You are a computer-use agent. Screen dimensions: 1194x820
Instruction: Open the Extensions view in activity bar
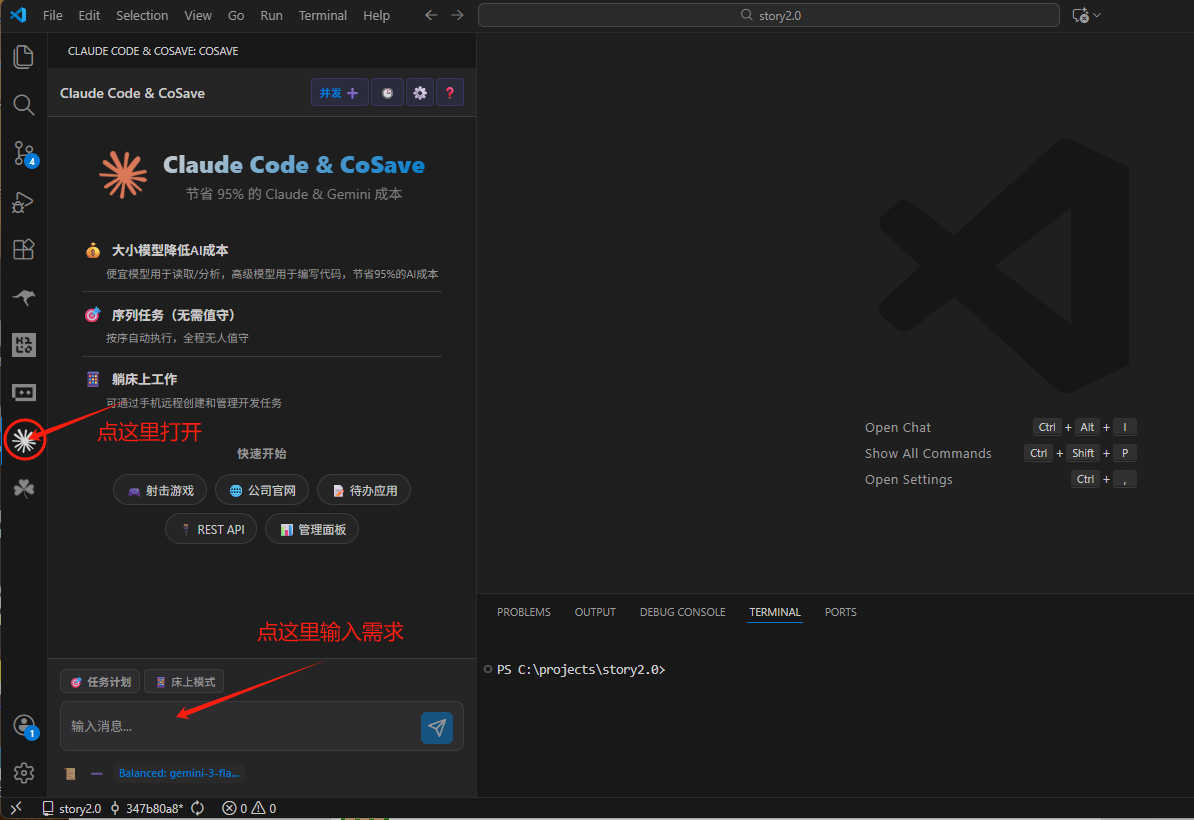[24, 250]
